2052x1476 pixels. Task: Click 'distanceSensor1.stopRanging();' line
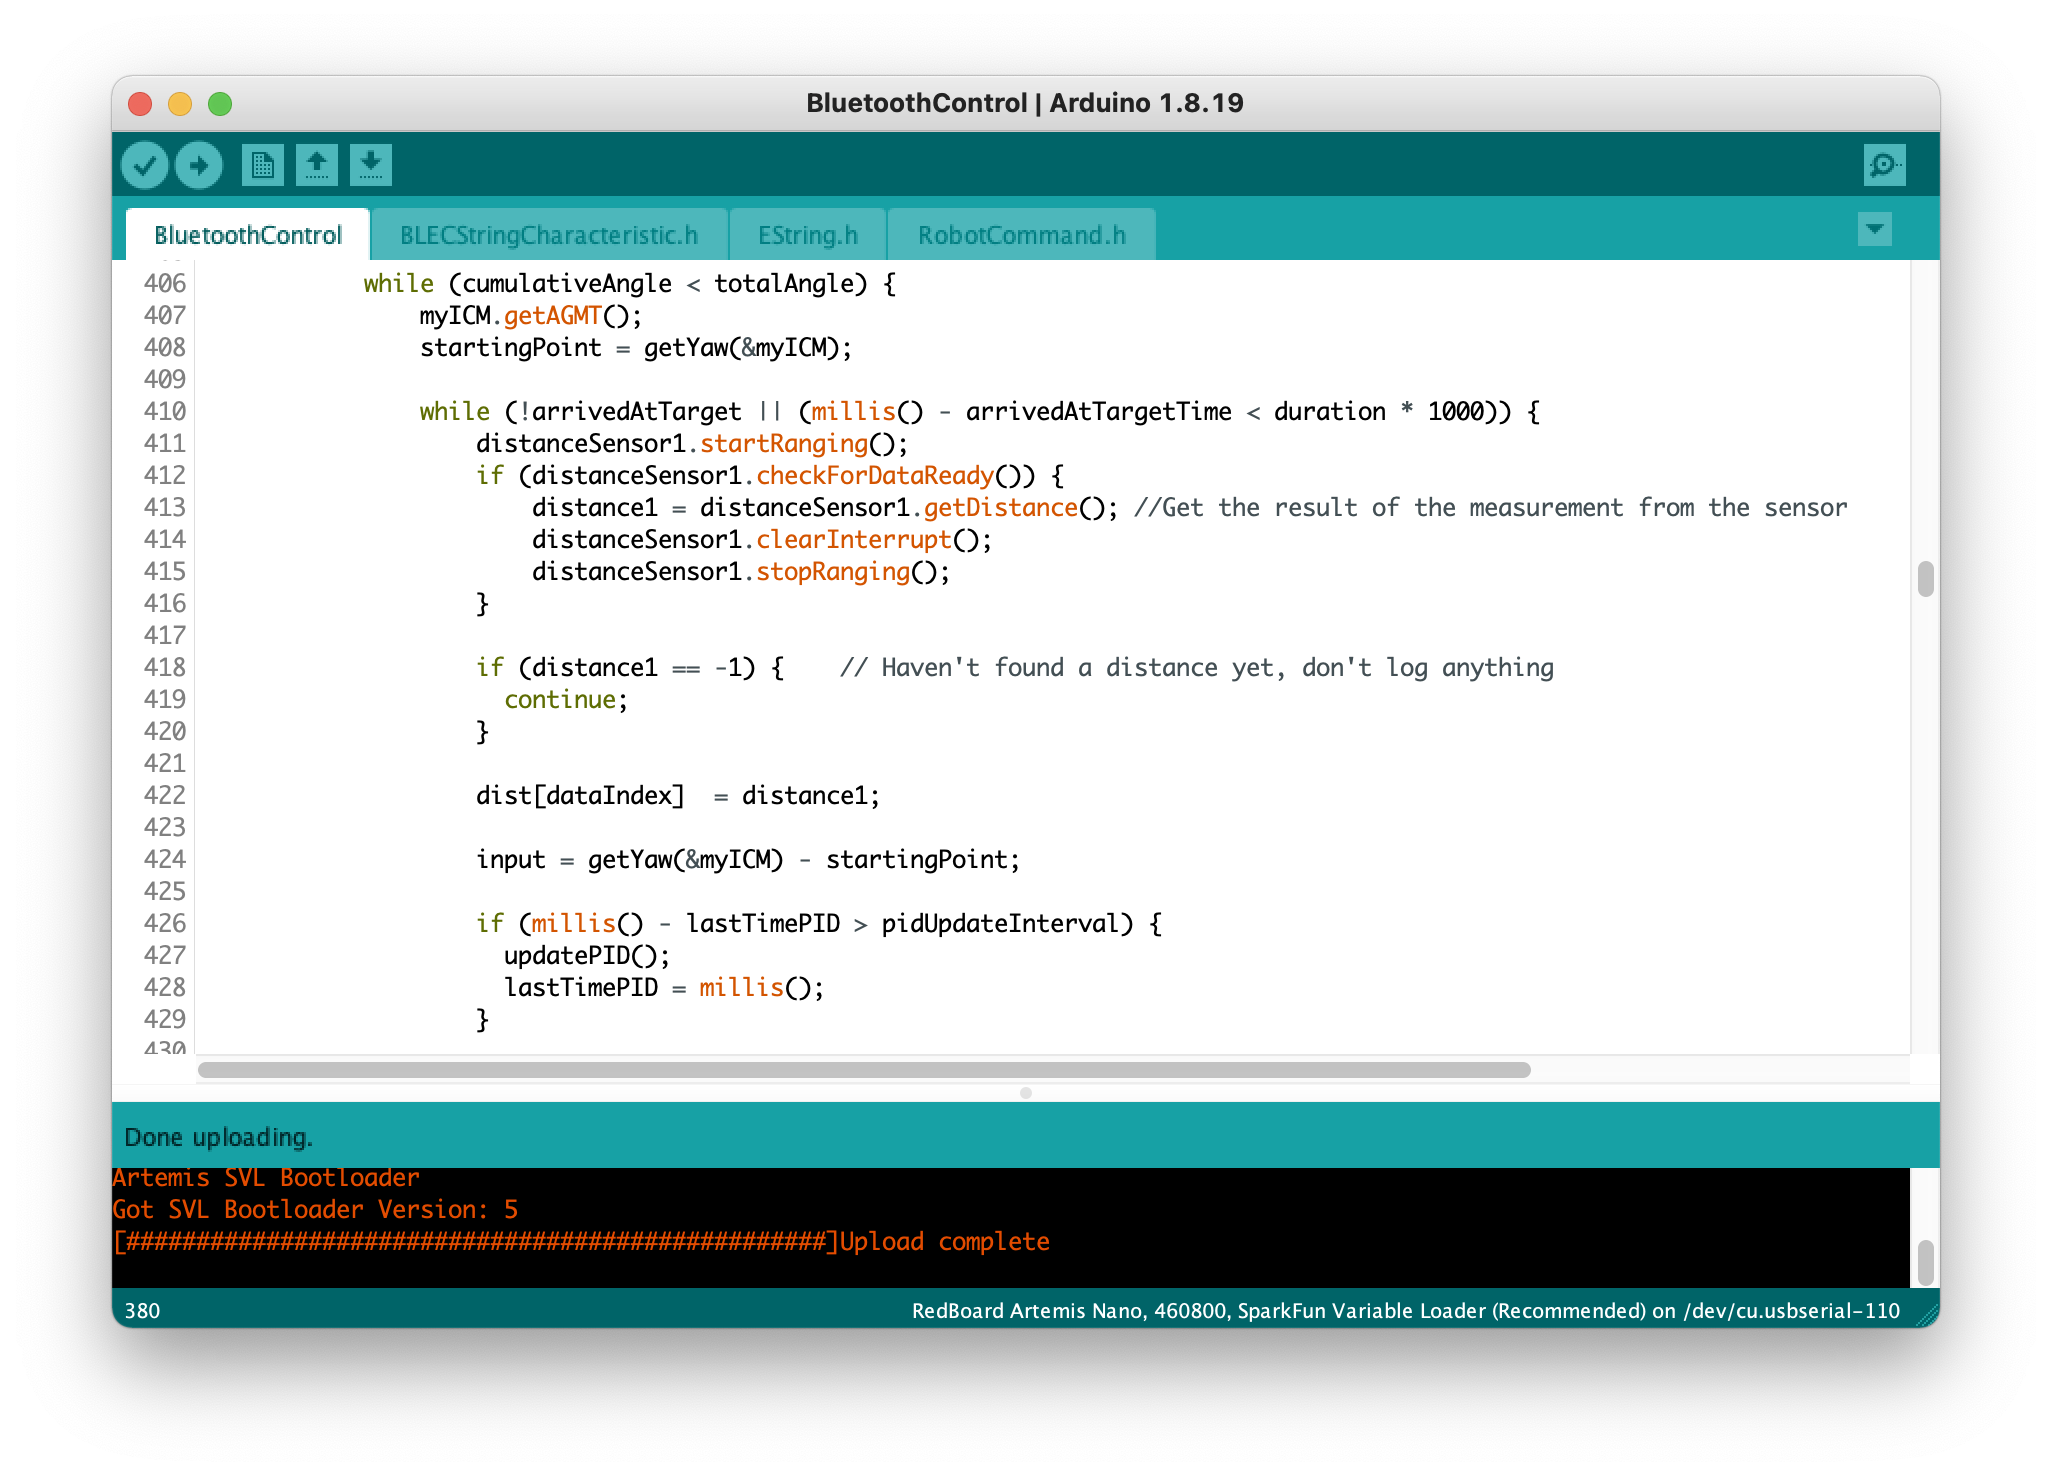click(741, 572)
